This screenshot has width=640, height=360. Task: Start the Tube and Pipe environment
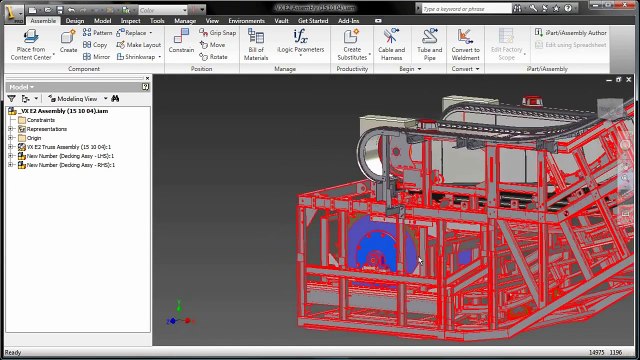click(x=429, y=44)
